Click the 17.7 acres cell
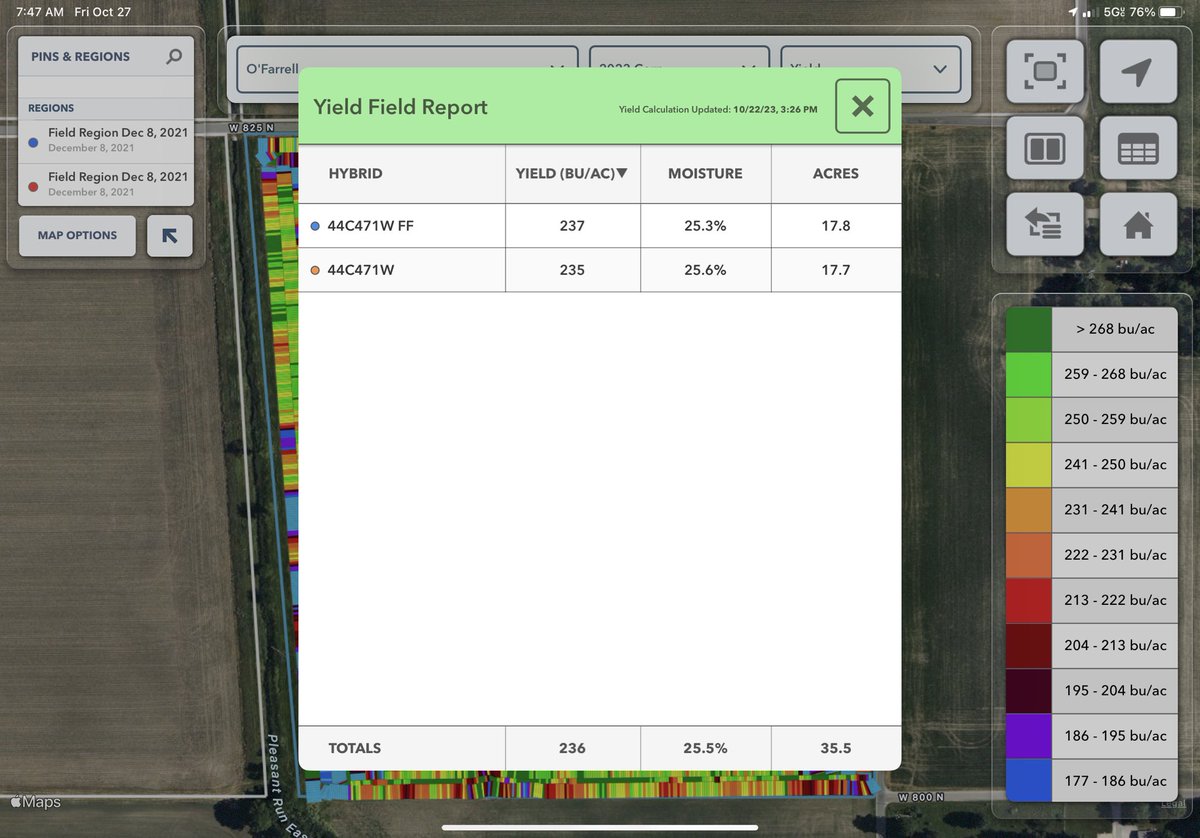This screenshot has height=838, width=1200. pyautogui.click(x=836, y=270)
